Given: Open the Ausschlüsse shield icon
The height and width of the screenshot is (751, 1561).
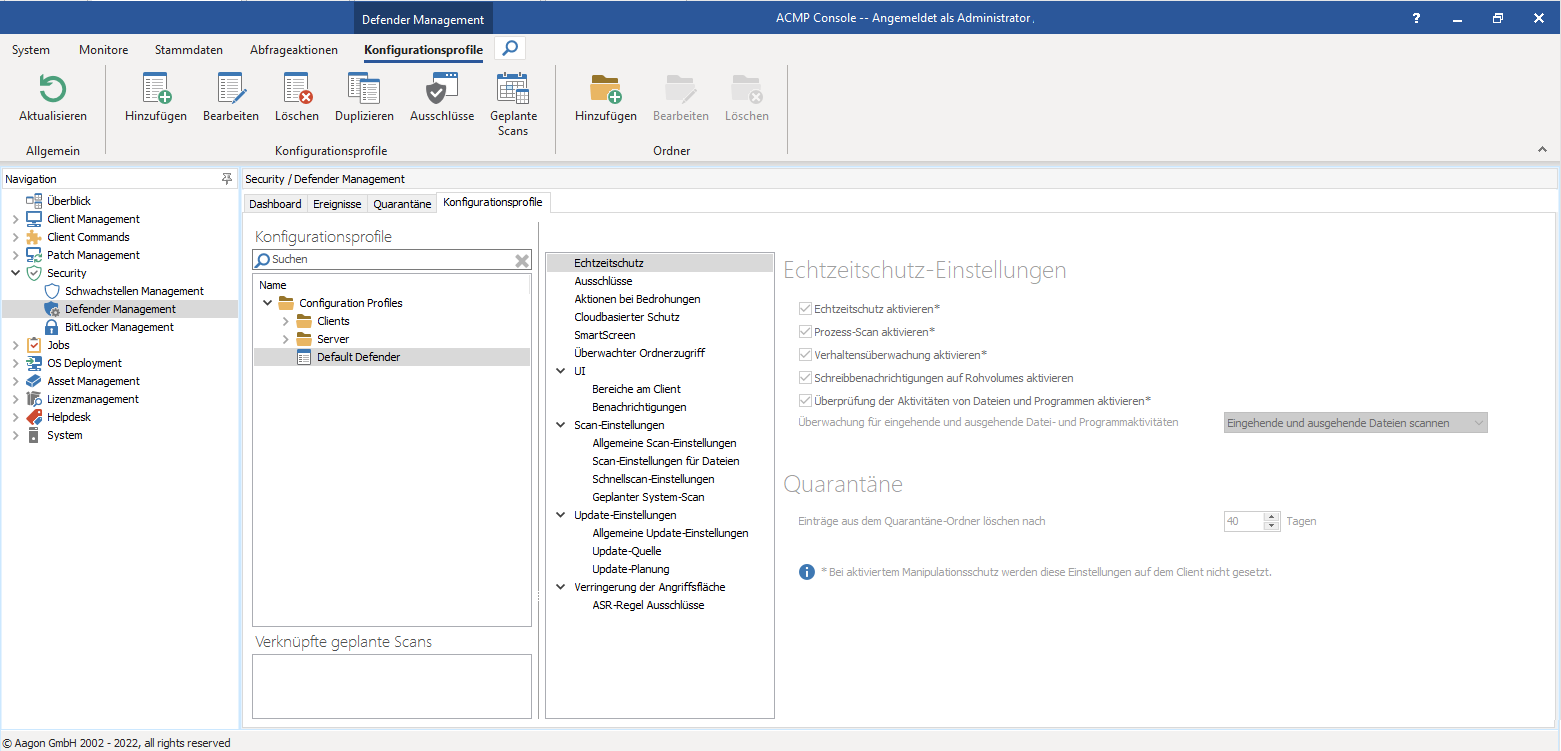Looking at the screenshot, I should coord(441,95).
